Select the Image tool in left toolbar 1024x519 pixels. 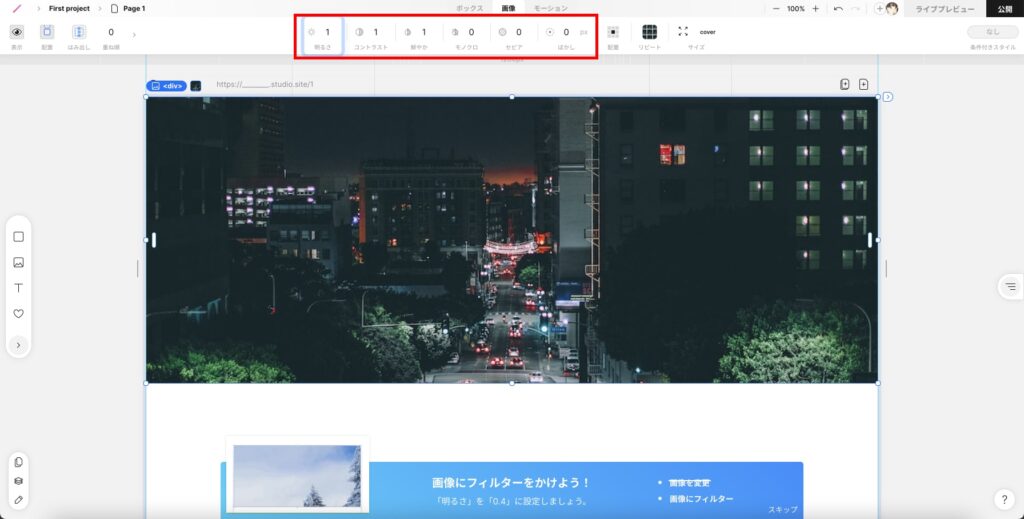(x=18, y=262)
